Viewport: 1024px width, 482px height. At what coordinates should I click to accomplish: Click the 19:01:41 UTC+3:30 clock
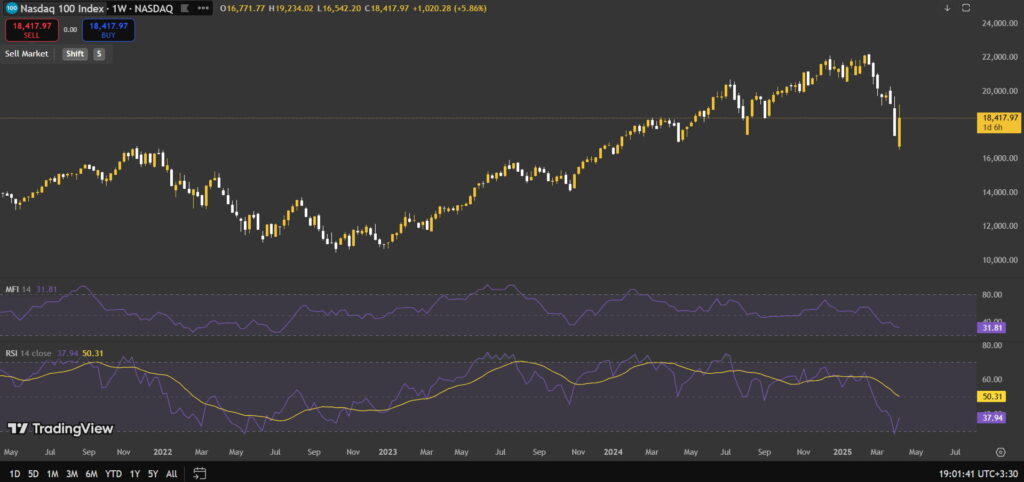point(977,474)
